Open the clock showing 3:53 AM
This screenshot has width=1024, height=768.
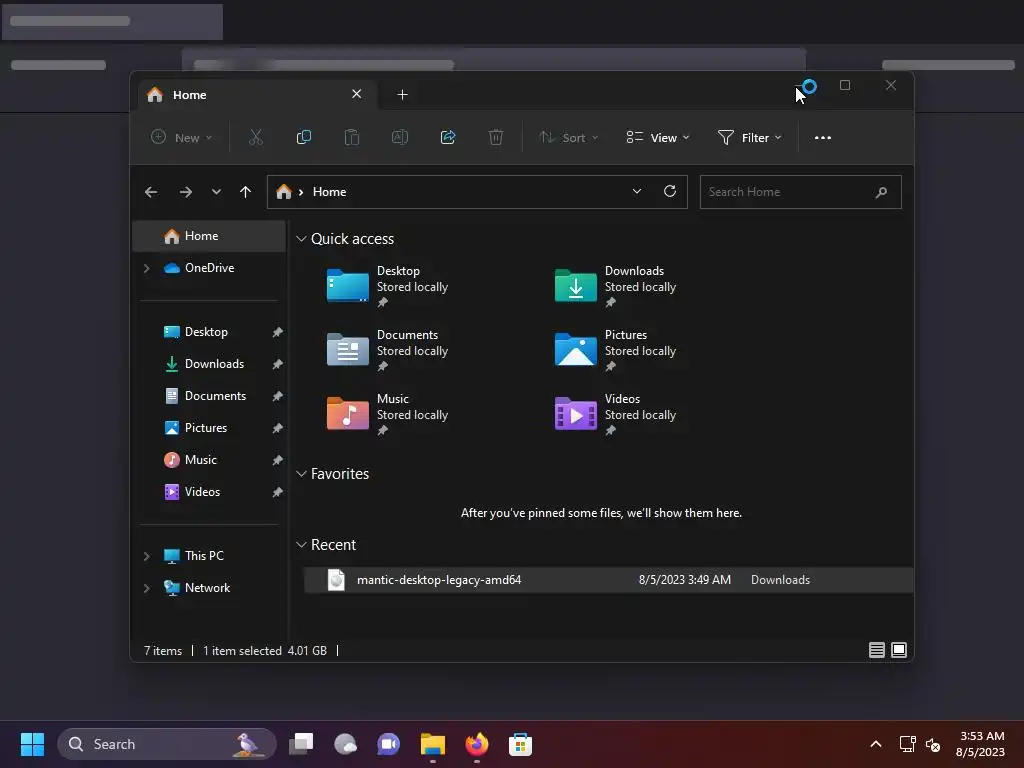[981, 744]
